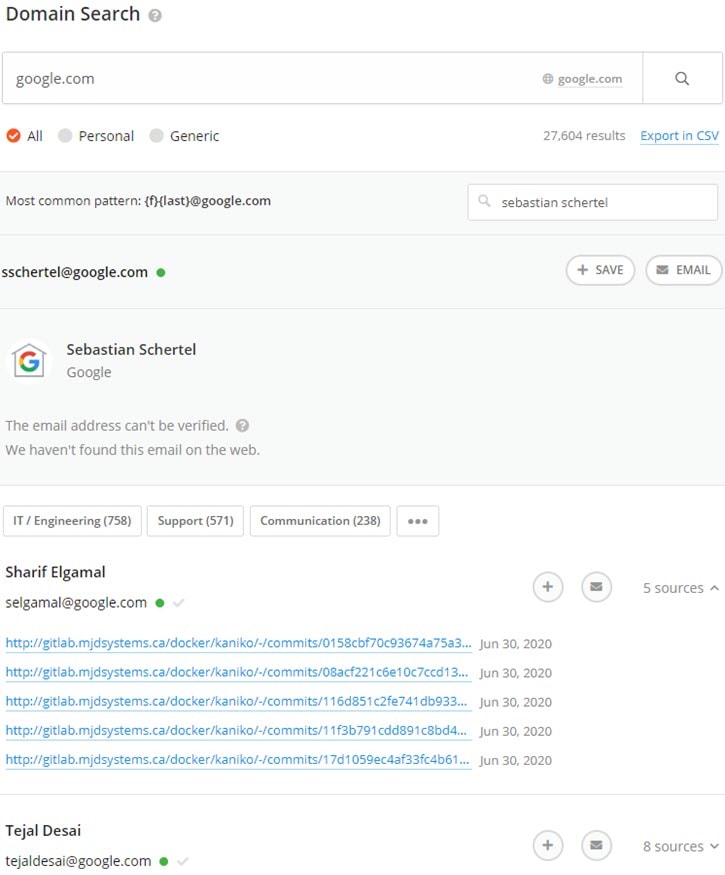Click Export in CSV link
This screenshot has height=875, width=725.
coord(679,136)
